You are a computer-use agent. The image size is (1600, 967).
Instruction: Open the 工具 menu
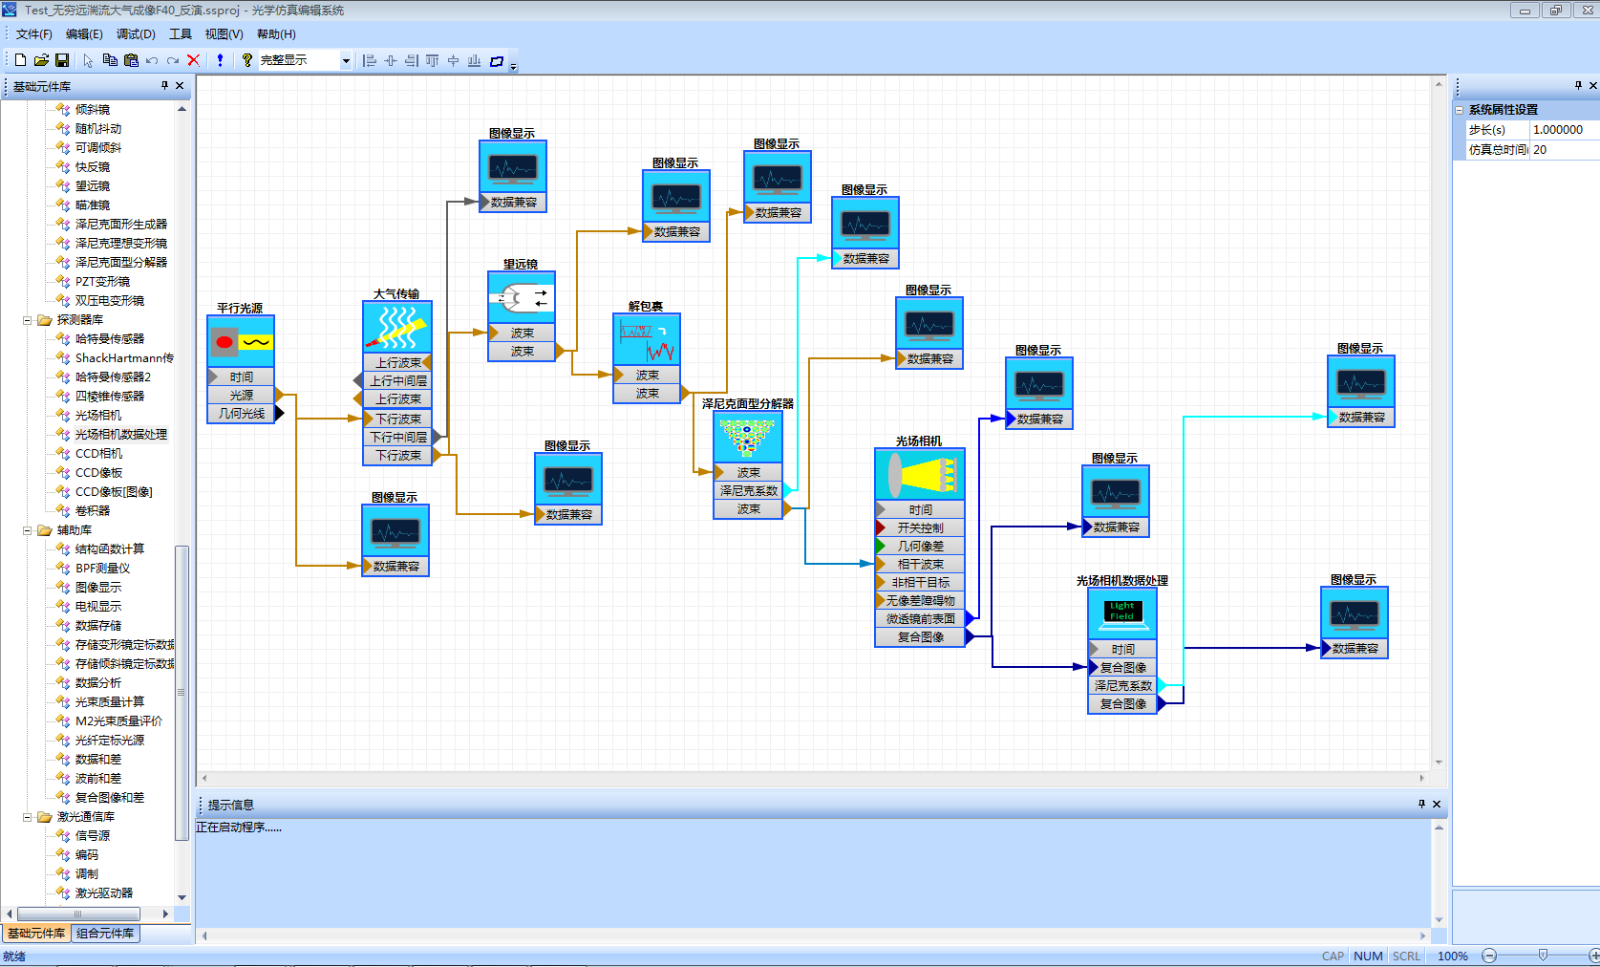click(180, 34)
